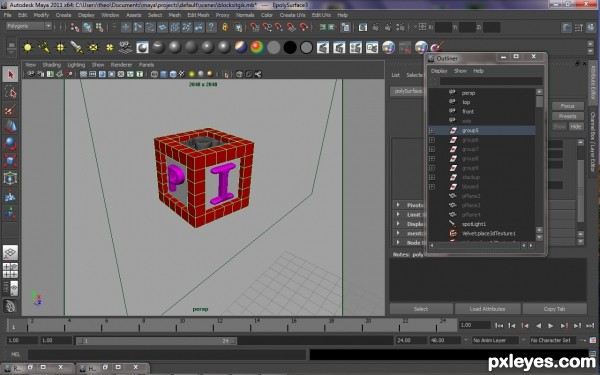
Task: Click frame 12 on the time slider
Action: [214, 326]
